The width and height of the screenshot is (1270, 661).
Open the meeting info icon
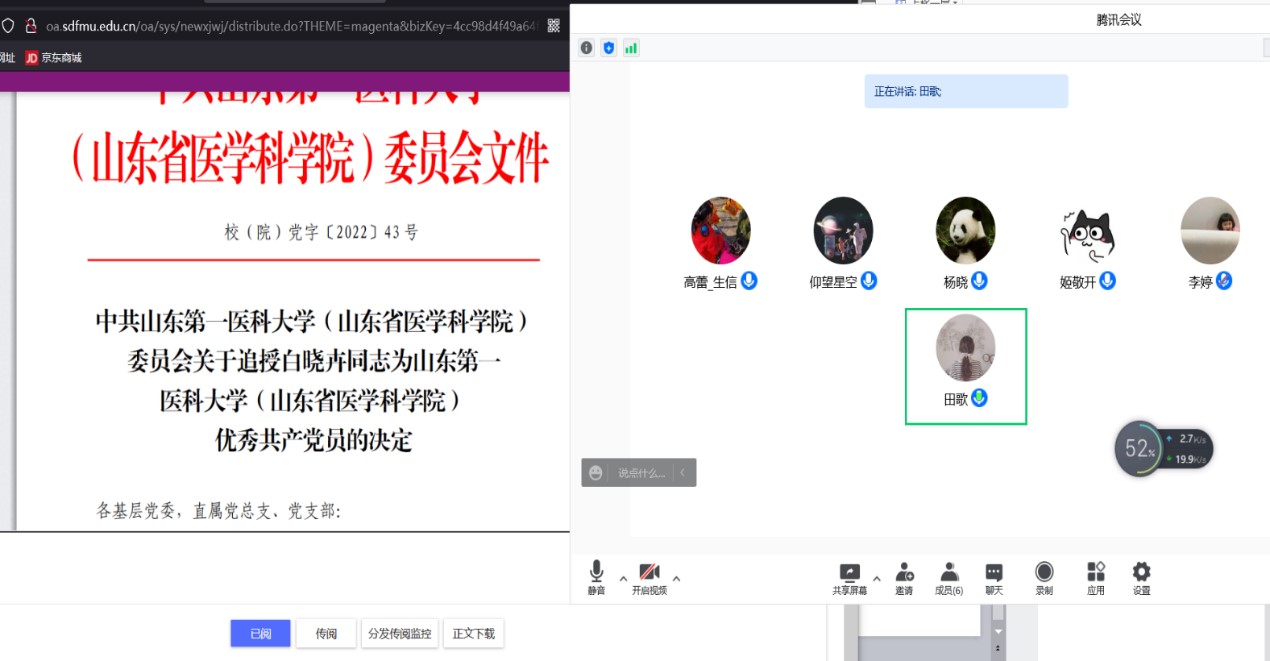586,48
